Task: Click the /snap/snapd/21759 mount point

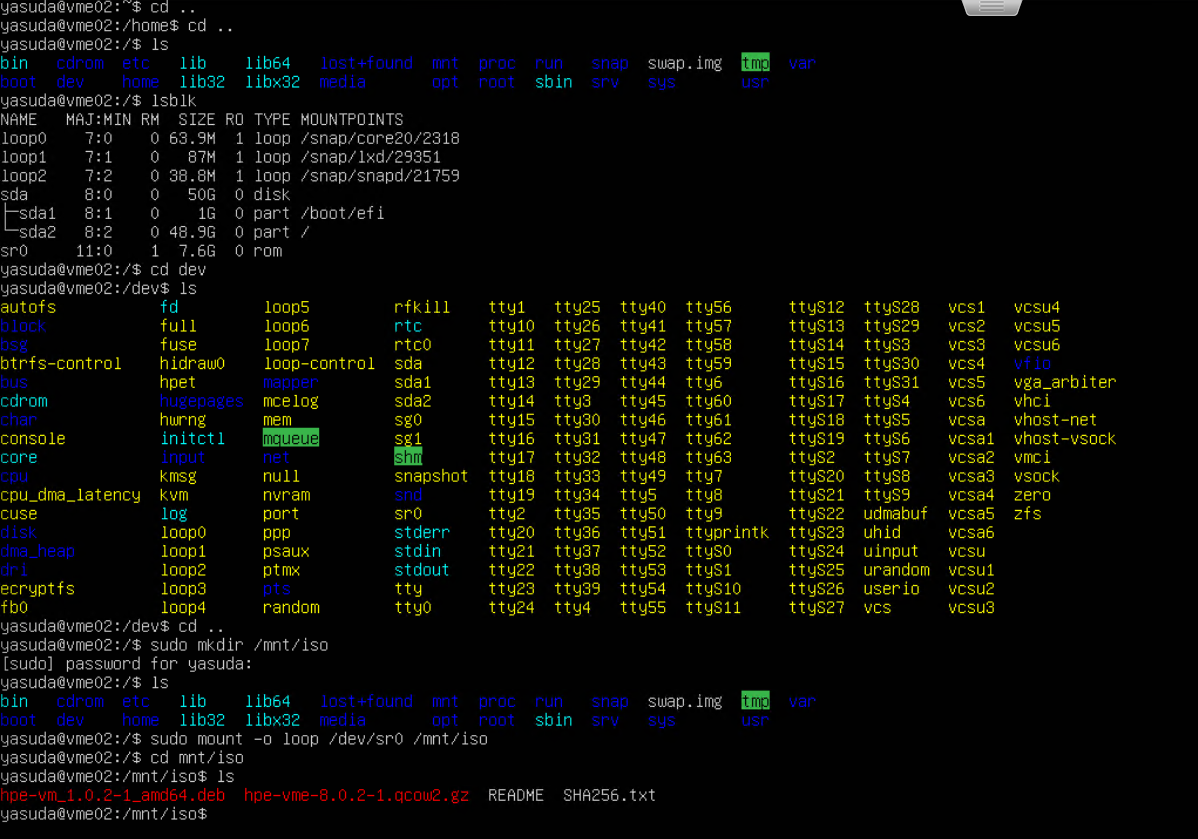Action: click(380, 176)
